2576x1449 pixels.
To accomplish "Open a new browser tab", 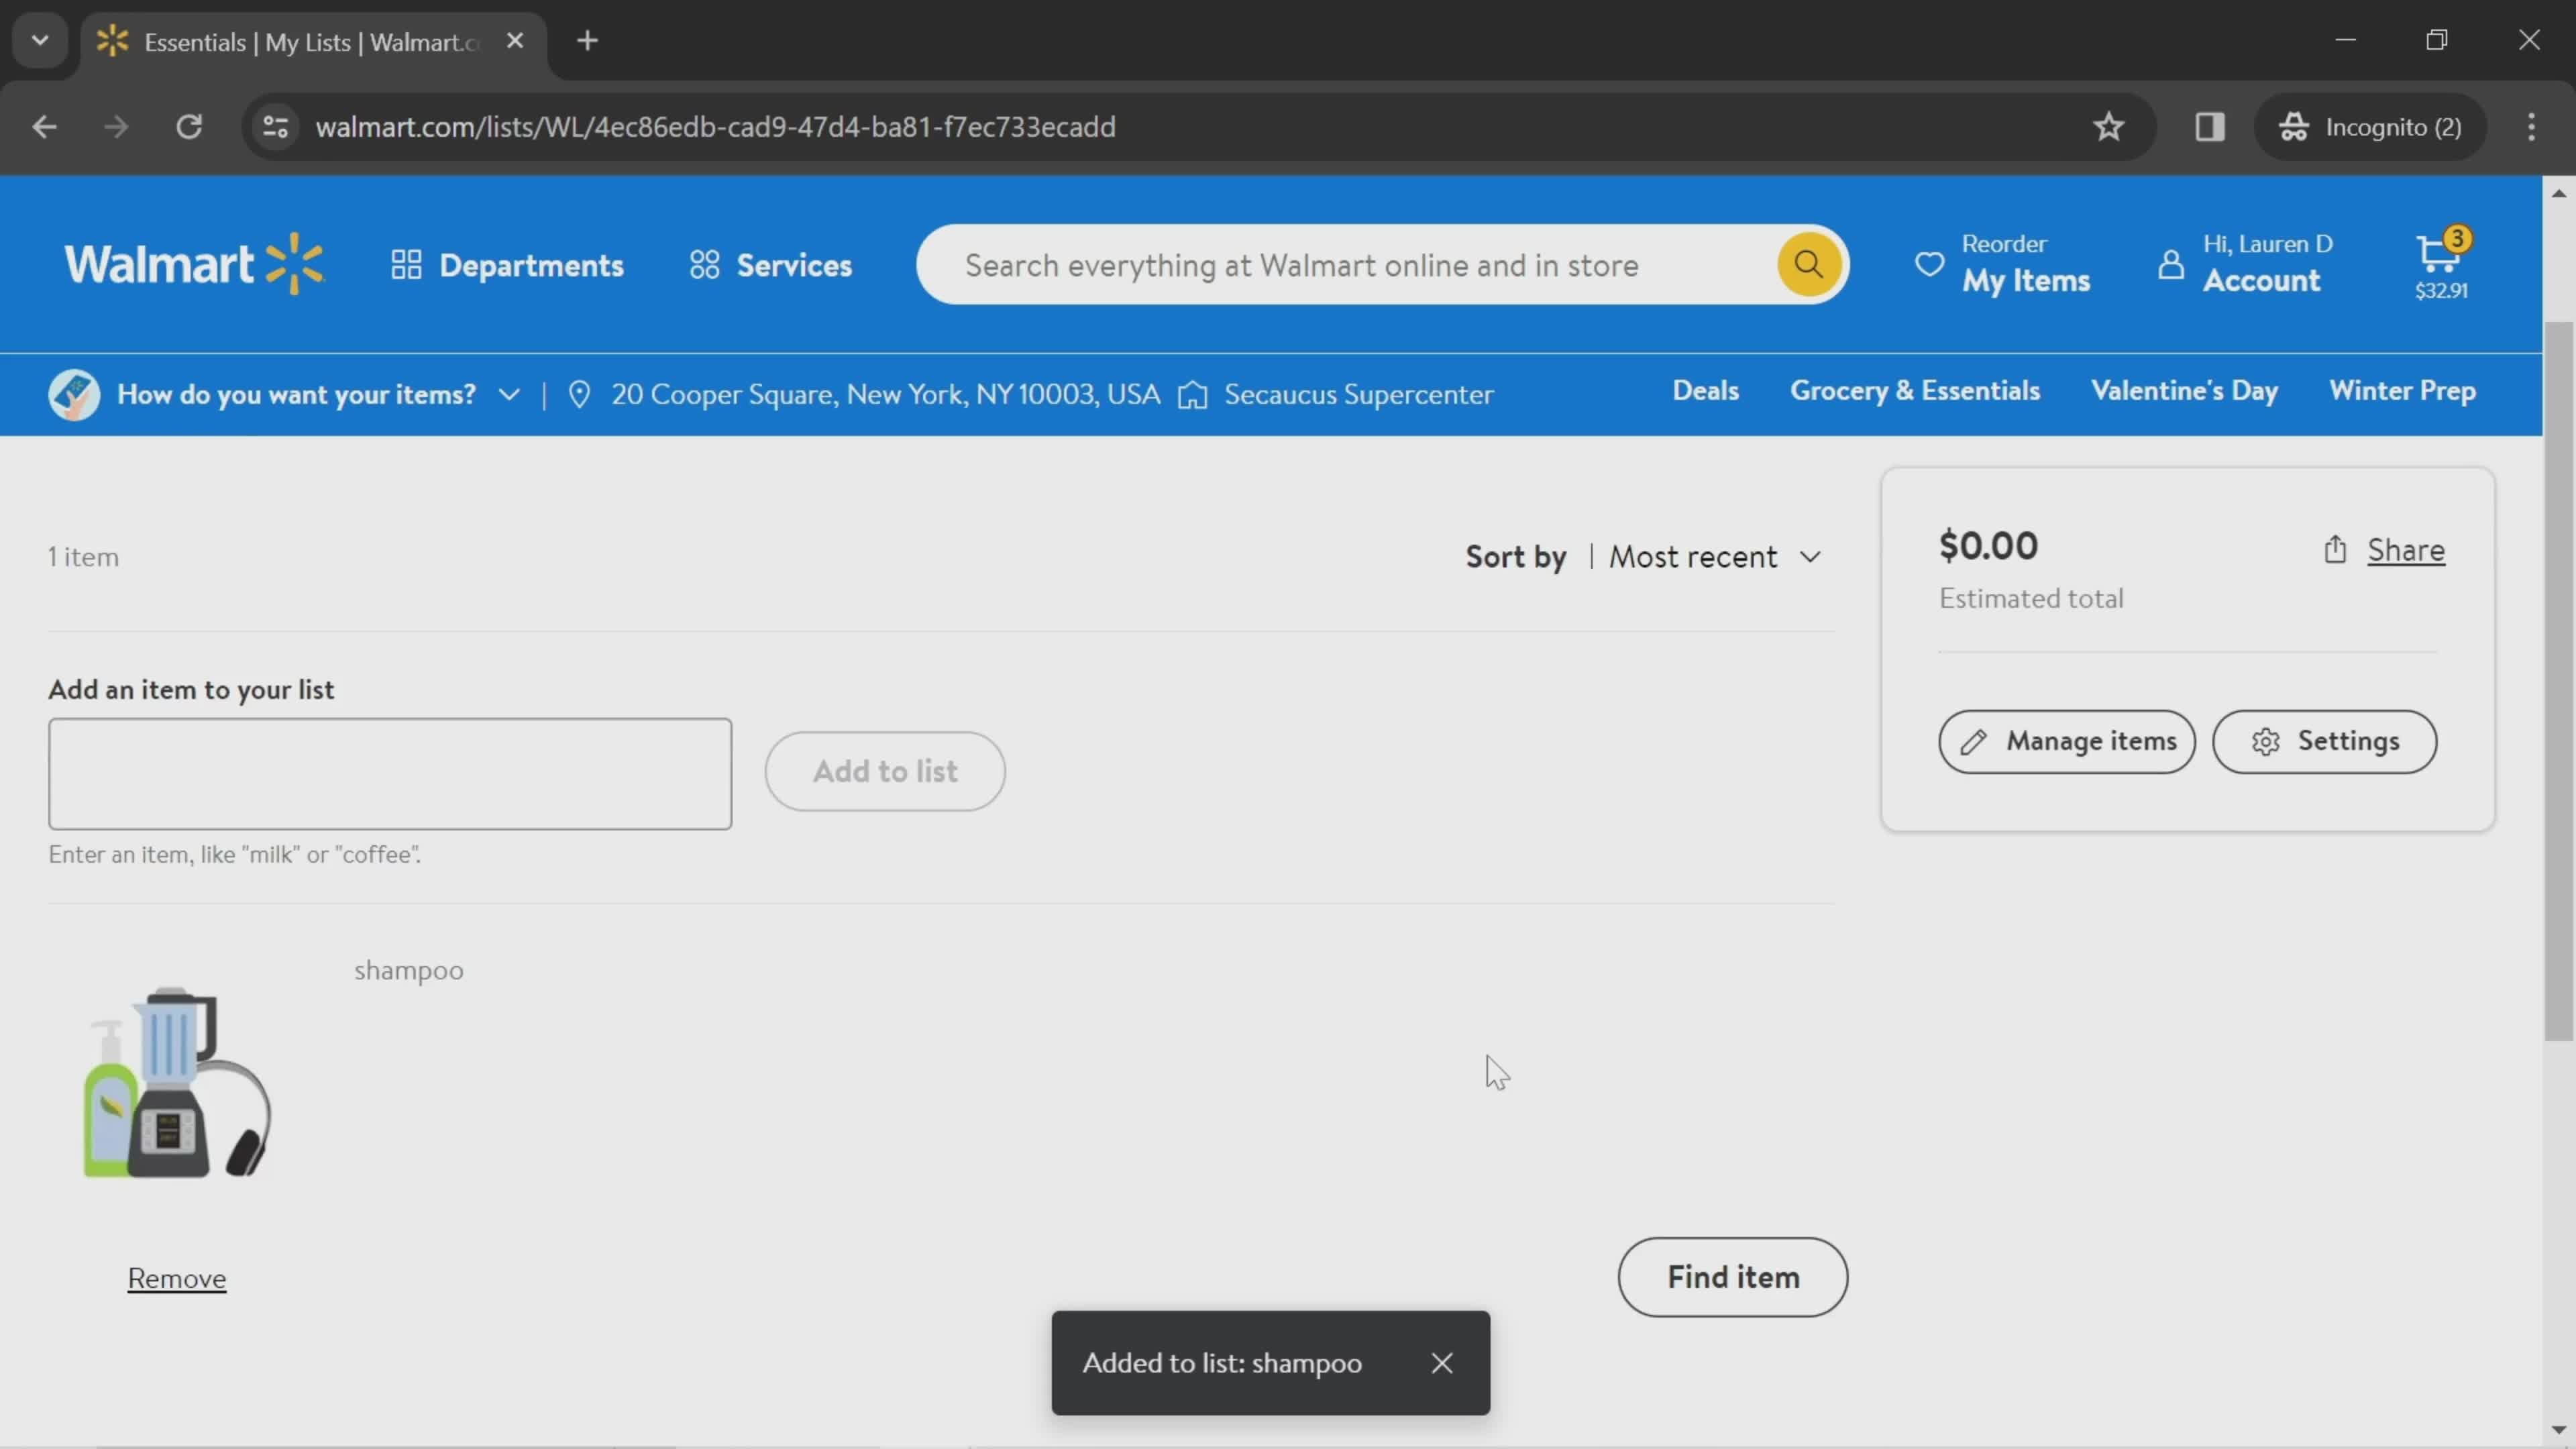I will tap(588, 41).
